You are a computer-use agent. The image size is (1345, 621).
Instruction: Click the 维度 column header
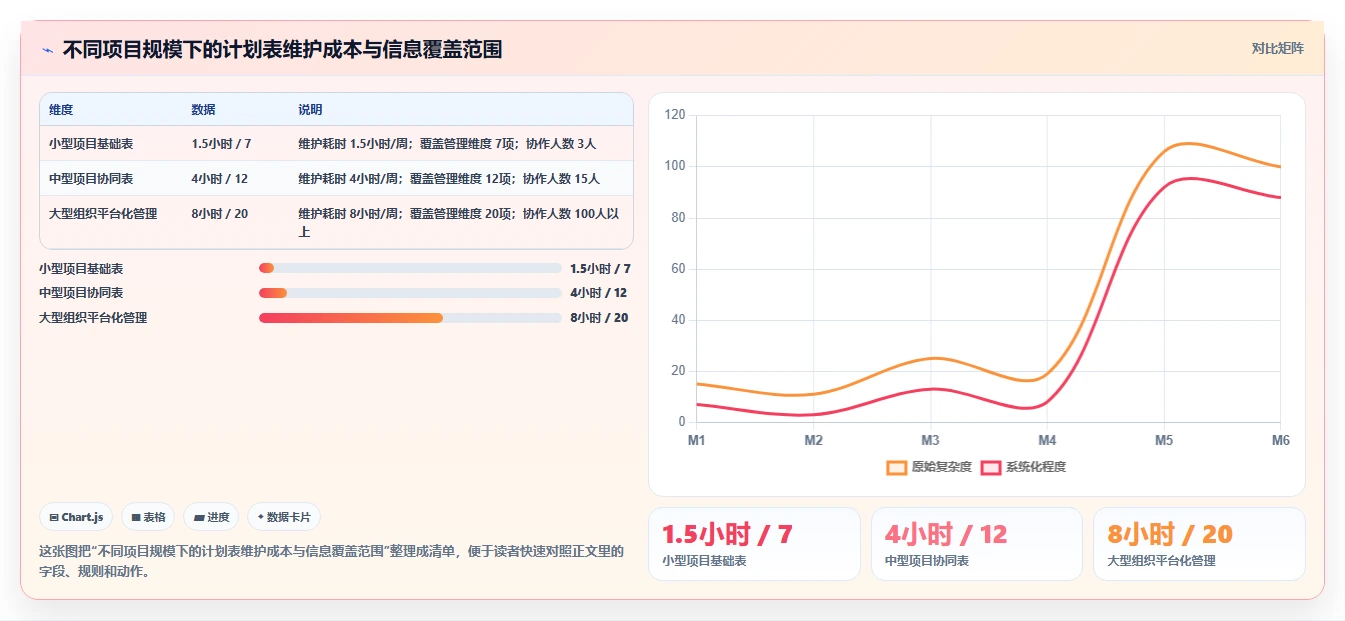pyautogui.click(x=61, y=110)
